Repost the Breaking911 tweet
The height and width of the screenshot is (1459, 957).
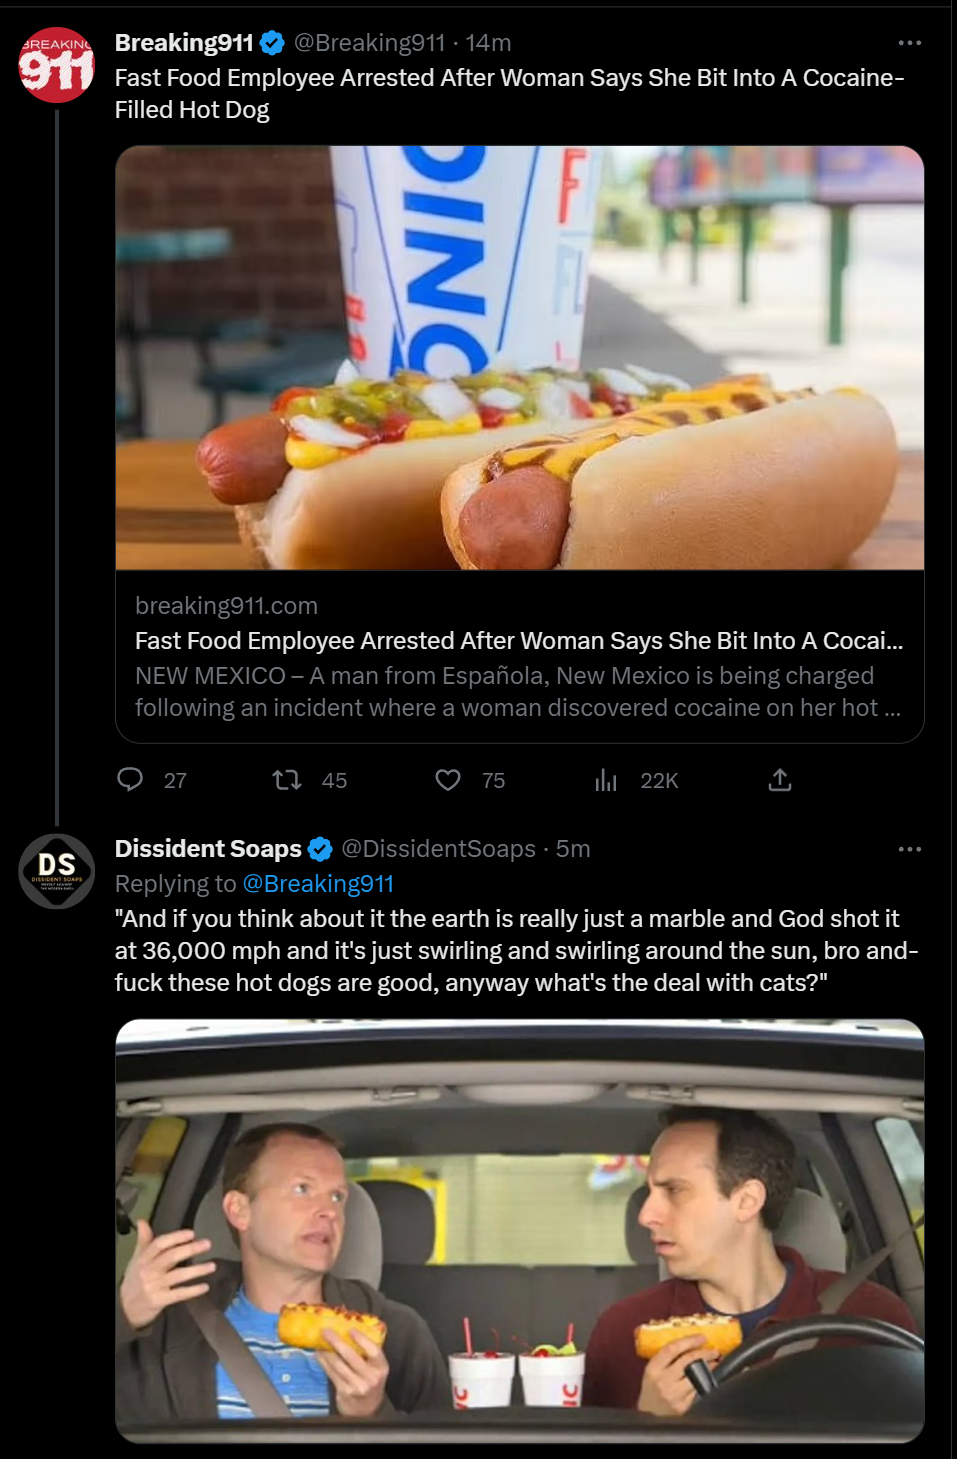click(287, 780)
